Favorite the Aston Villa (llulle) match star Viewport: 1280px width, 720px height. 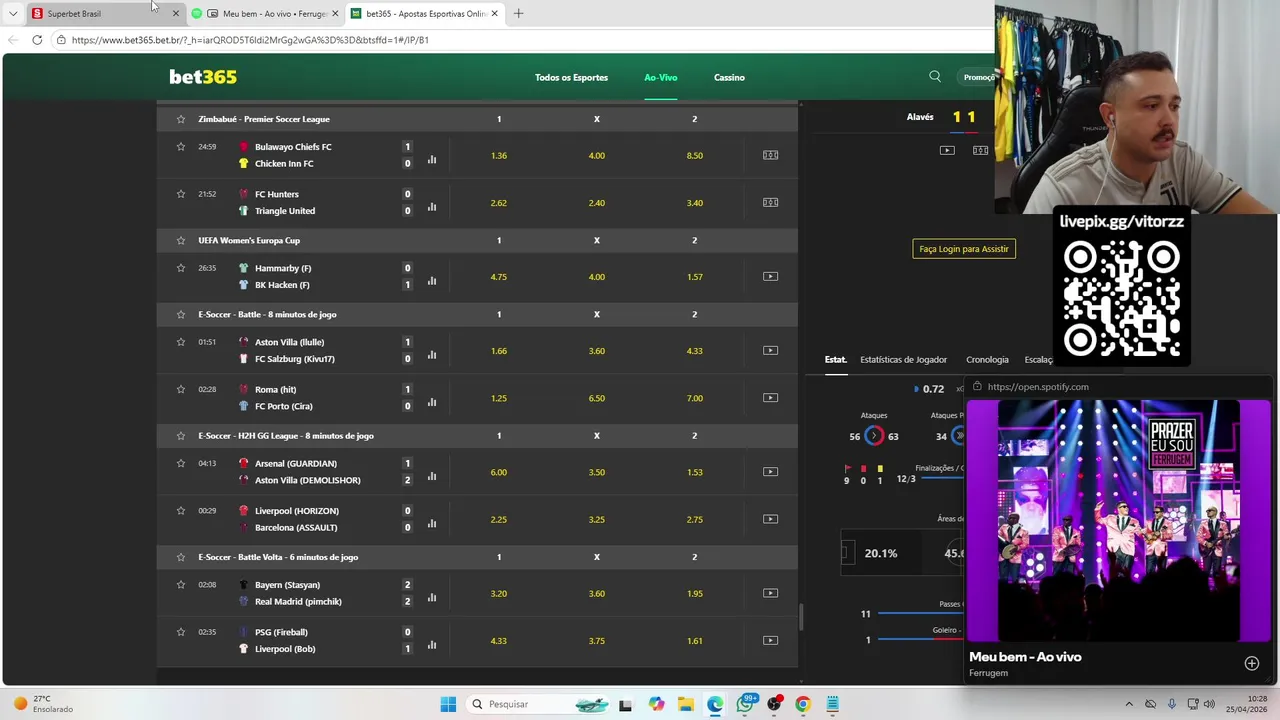click(x=181, y=342)
